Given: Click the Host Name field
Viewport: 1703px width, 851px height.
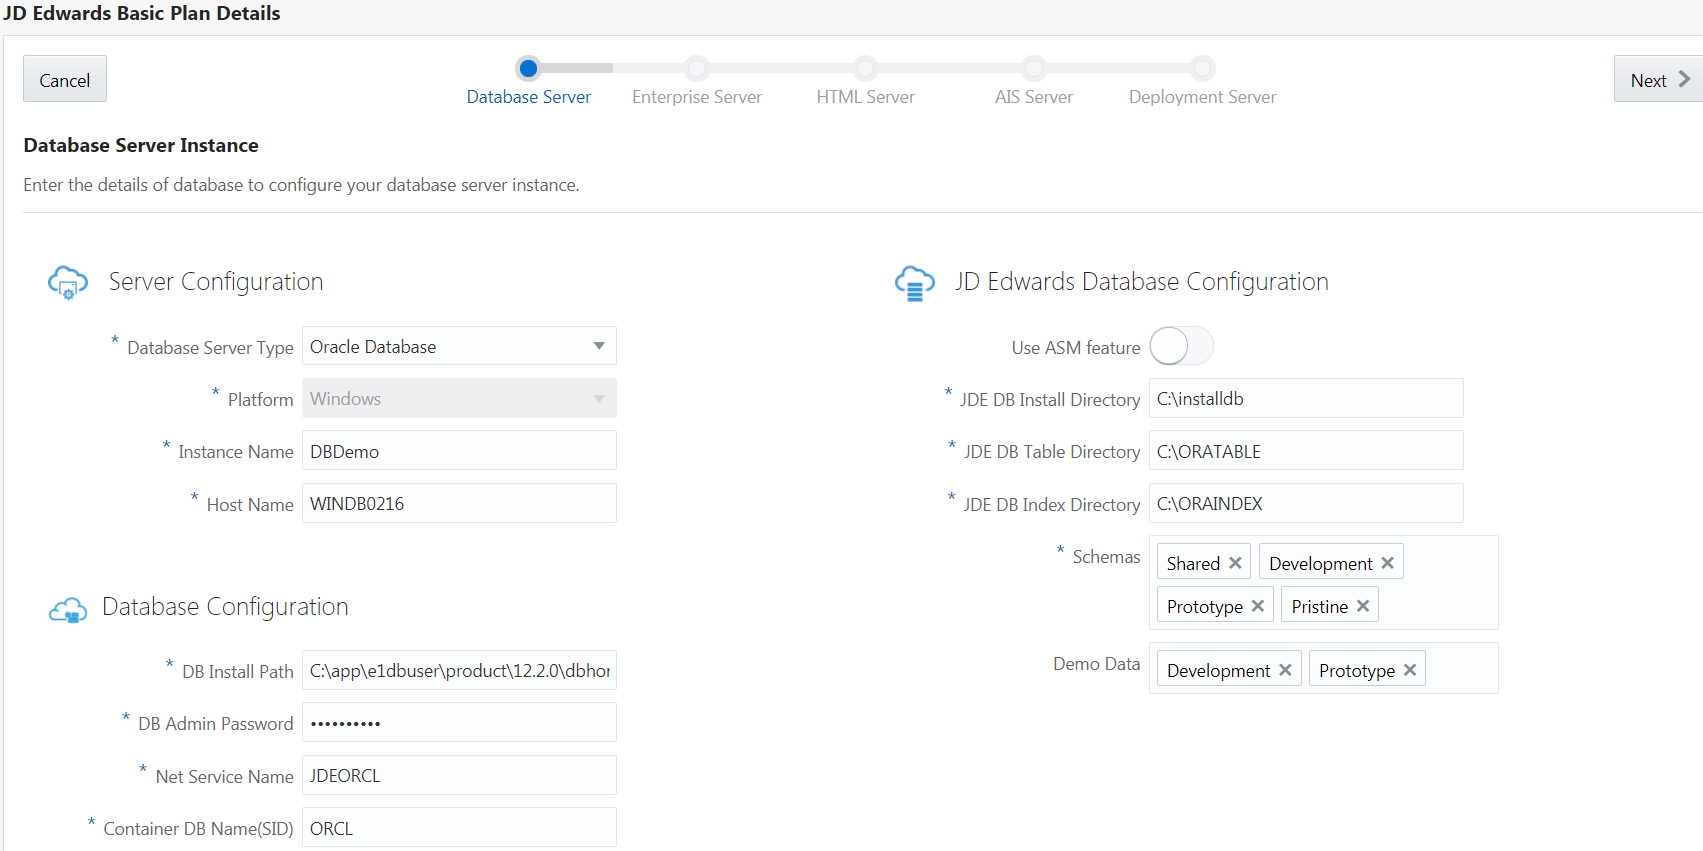Looking at the screenshot, I should [459, 503].
